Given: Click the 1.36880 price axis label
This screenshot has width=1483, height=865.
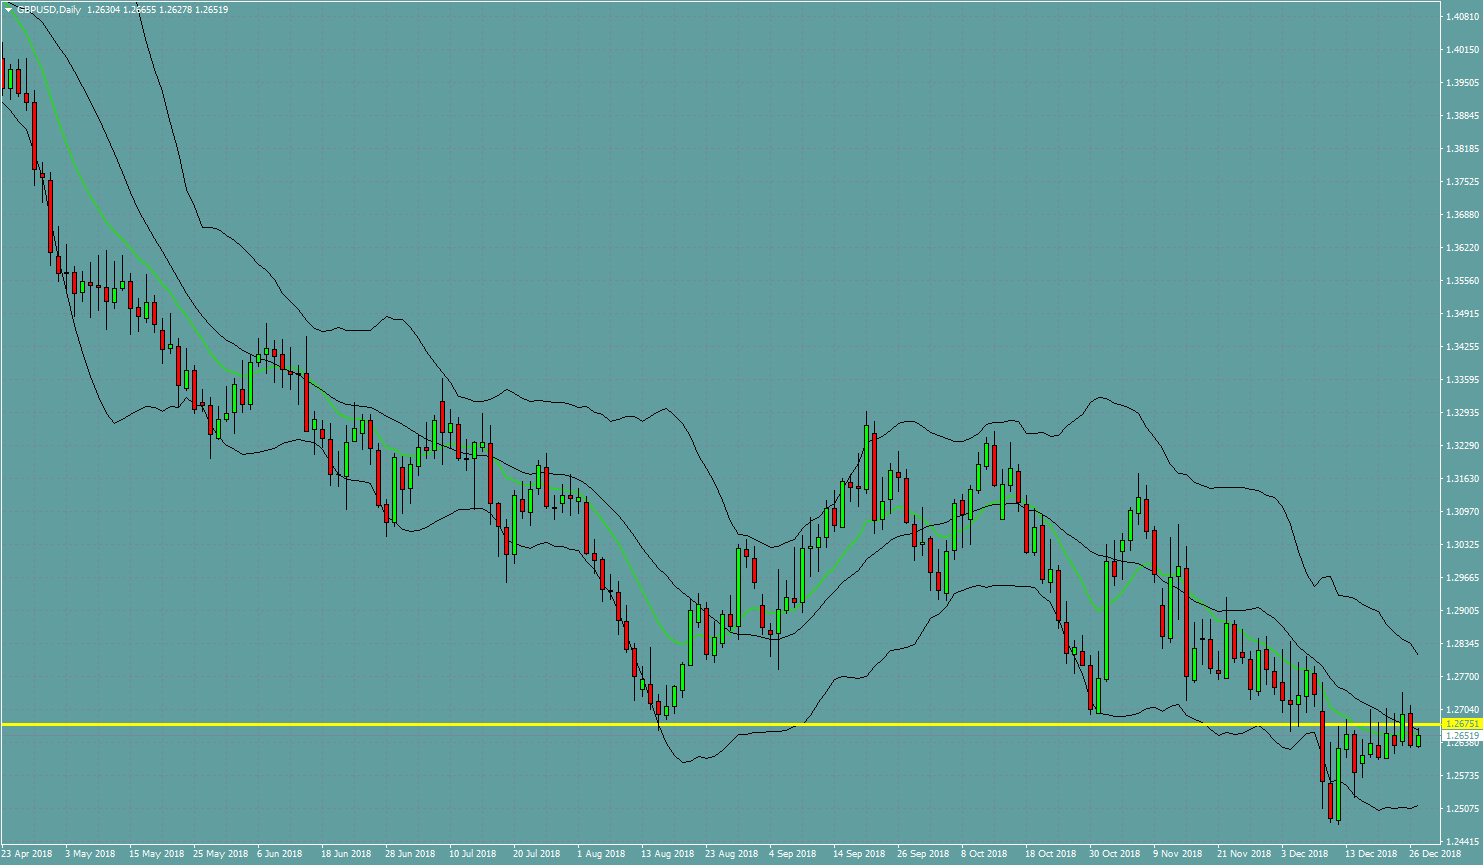Looking at the screenshot, I should 1461,214.
